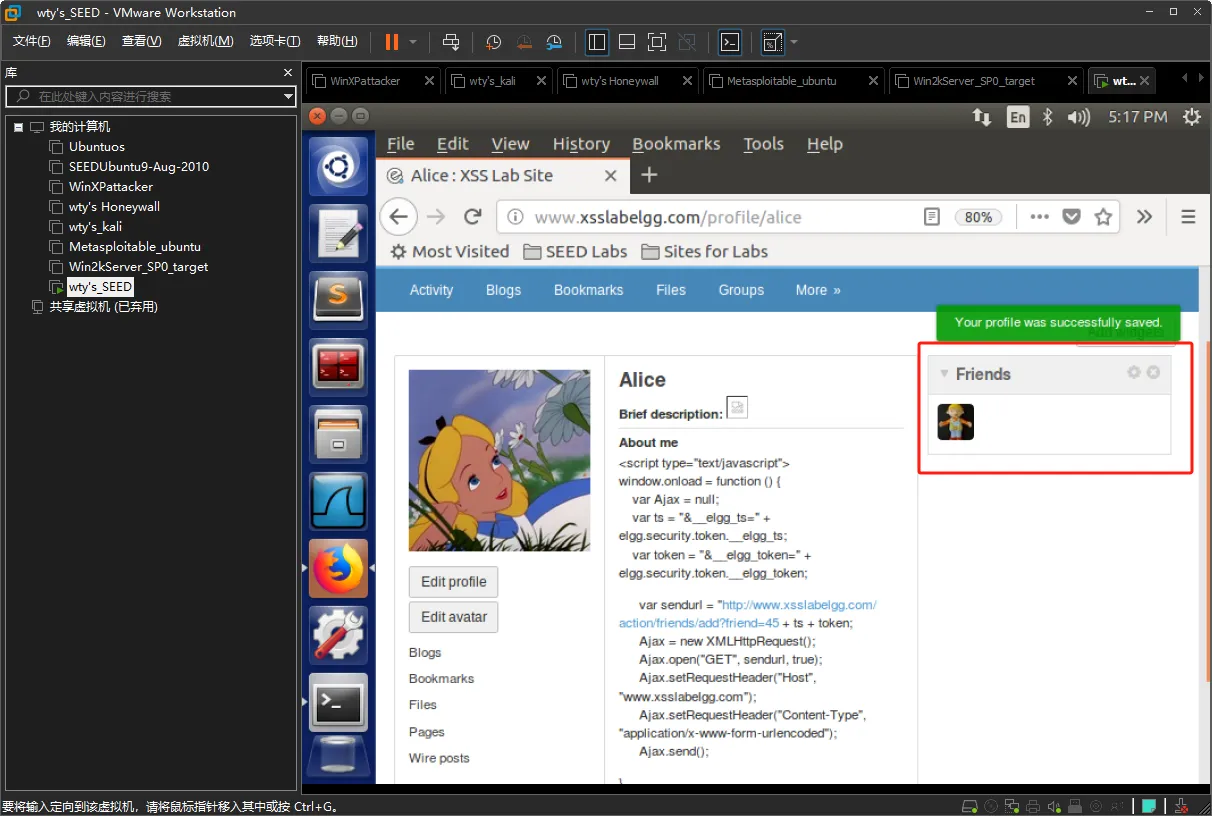Open the Terminal from Ubuntu launcher
Image resolution: width=1212 pixels, height=816 pixels.
tap(339, 701)
